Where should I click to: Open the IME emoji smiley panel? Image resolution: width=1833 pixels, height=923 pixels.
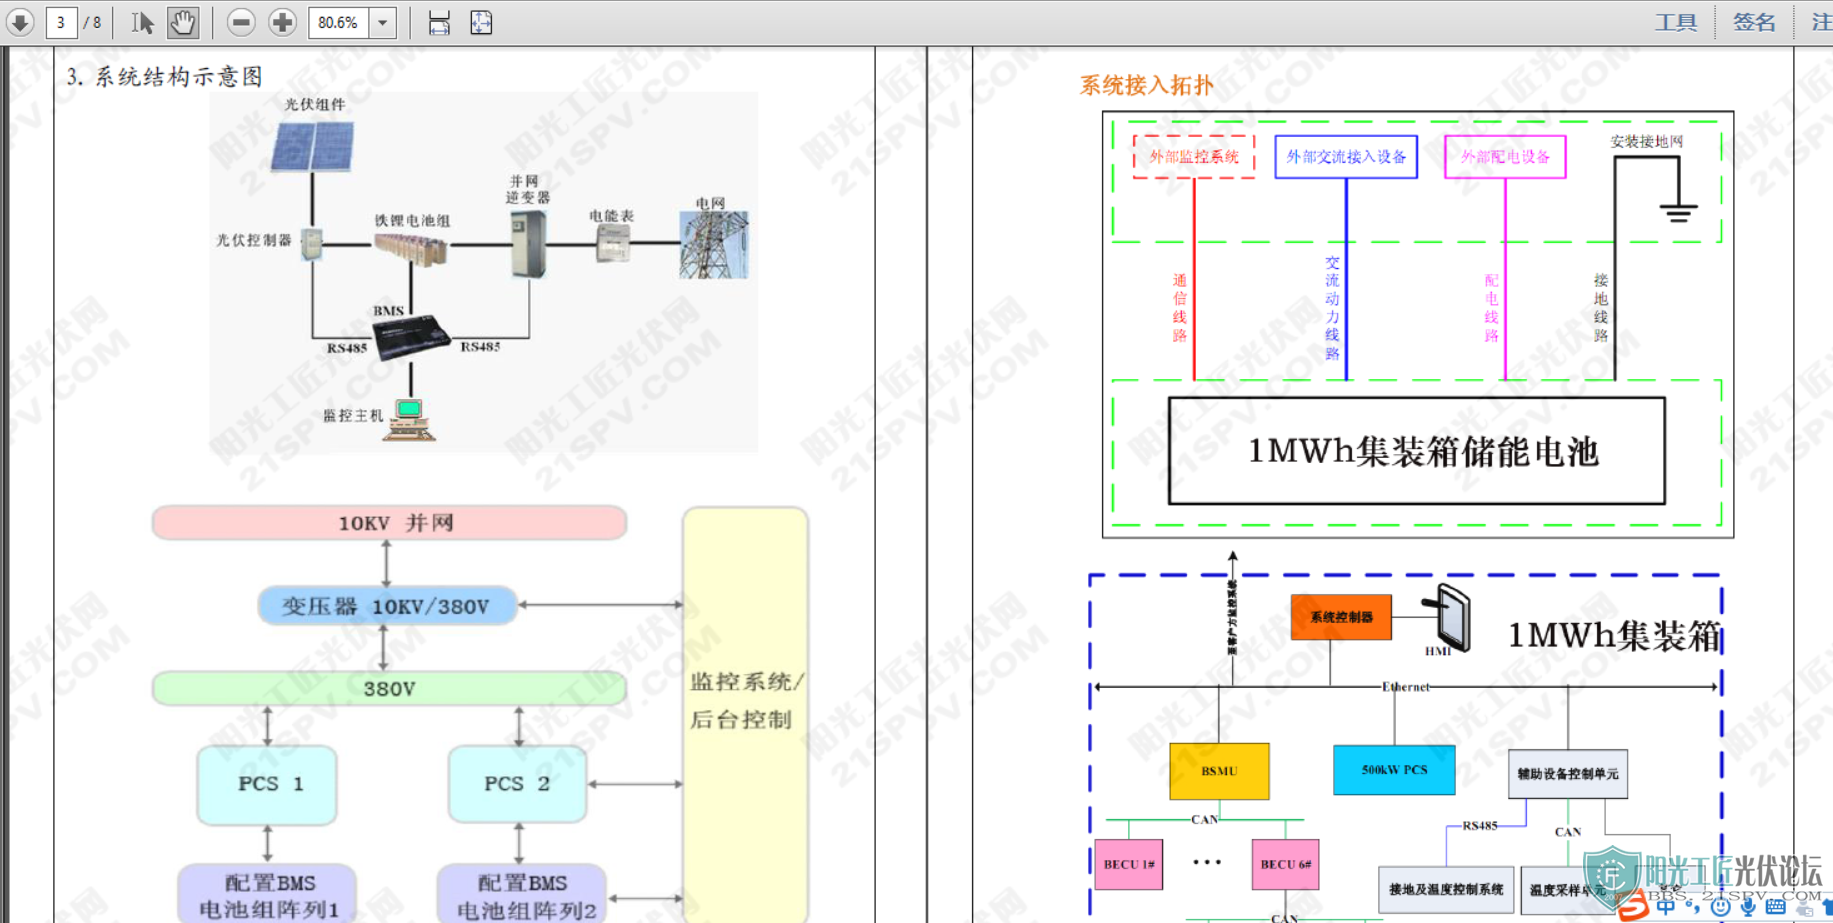tap(1720, 908)
